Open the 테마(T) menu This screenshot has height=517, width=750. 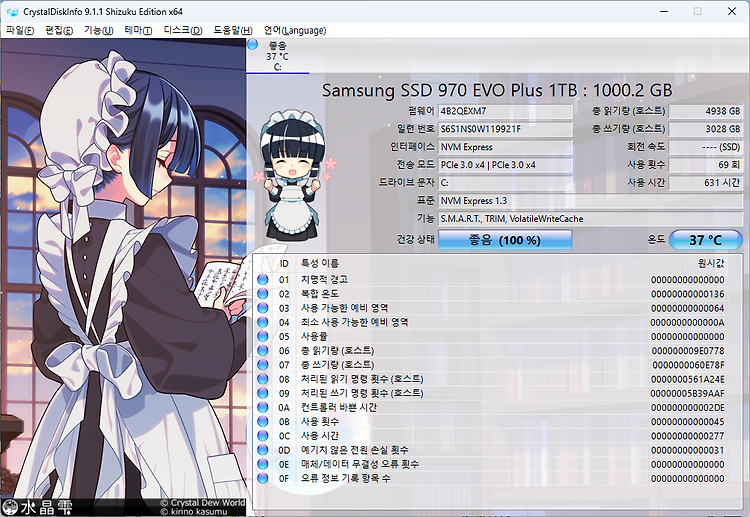click(x=138, y=30)
